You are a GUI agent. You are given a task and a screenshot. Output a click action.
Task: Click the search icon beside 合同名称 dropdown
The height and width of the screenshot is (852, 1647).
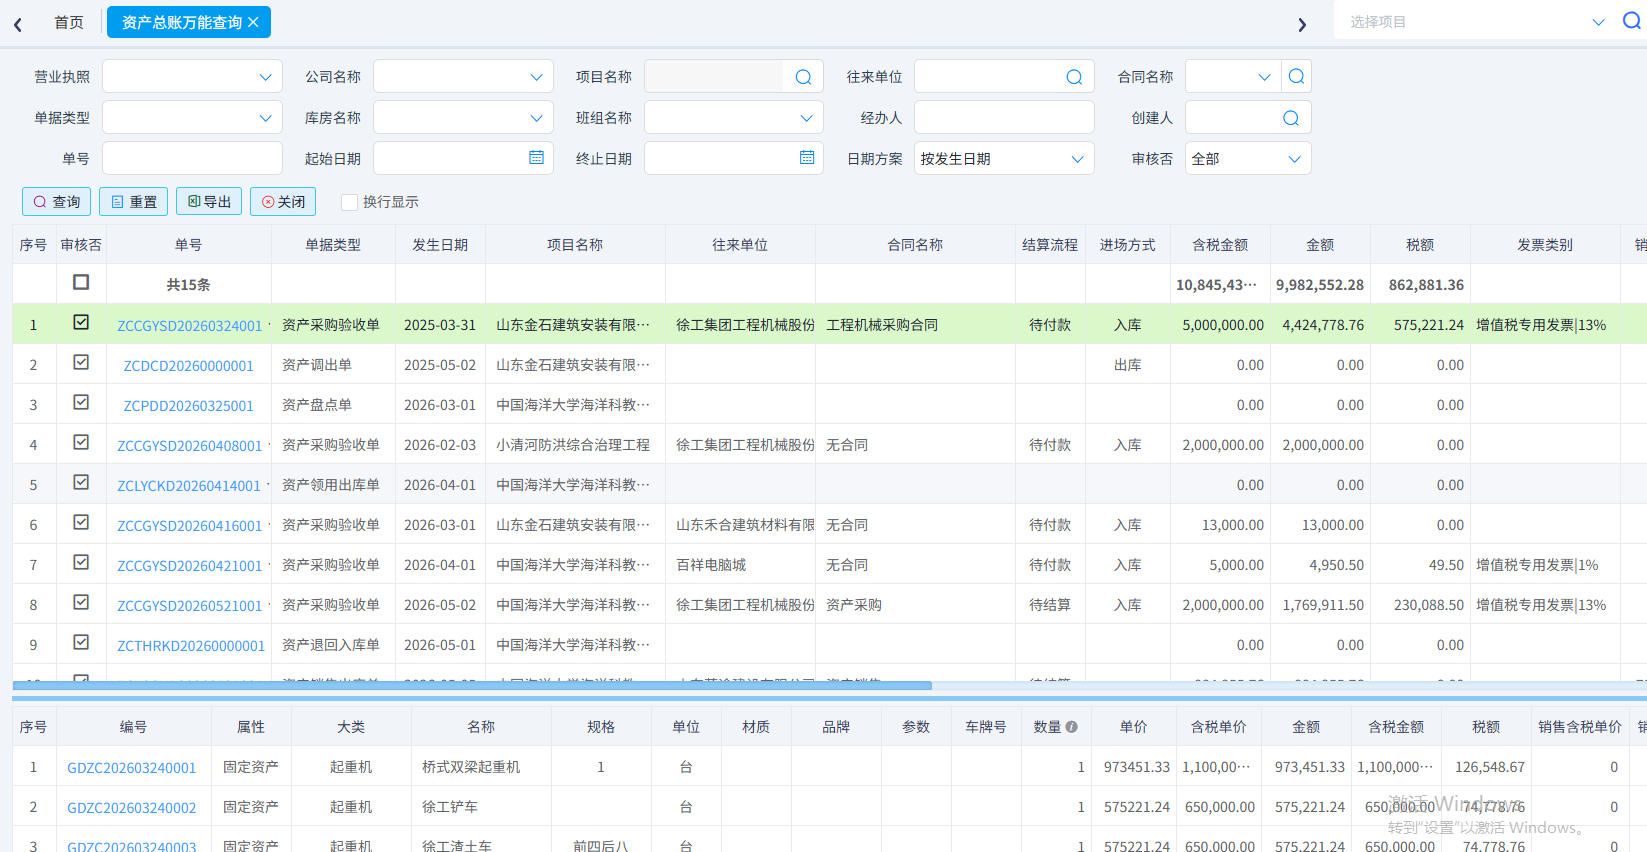click(1296, 76)
